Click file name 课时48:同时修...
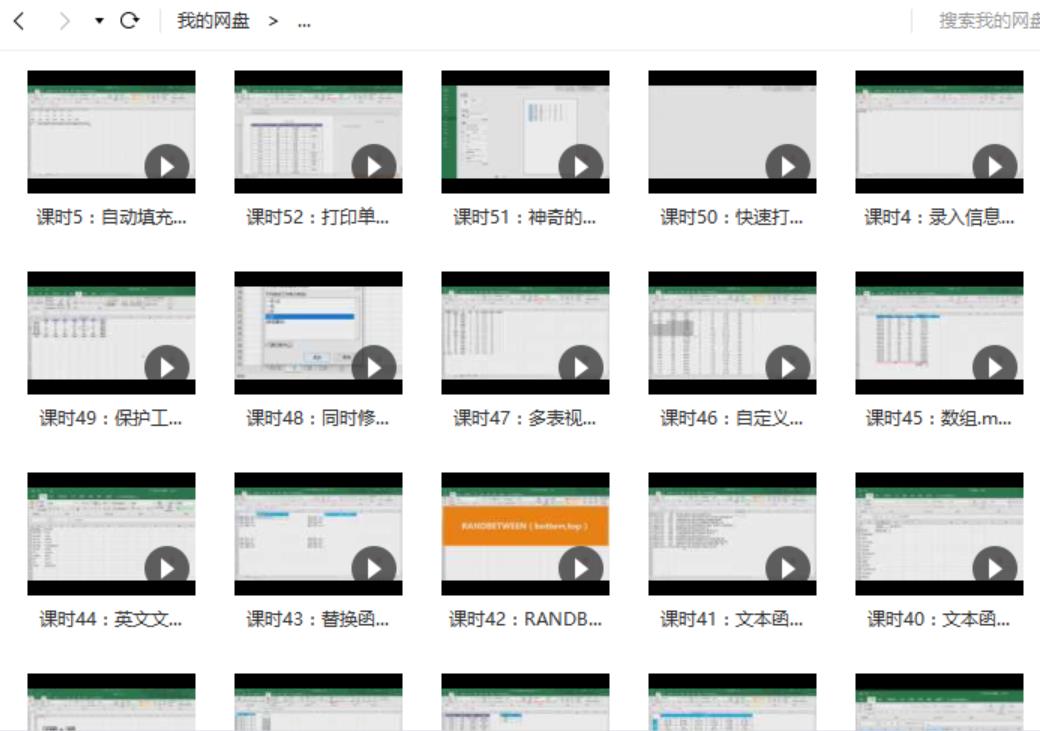 click(x=318, y=418)
